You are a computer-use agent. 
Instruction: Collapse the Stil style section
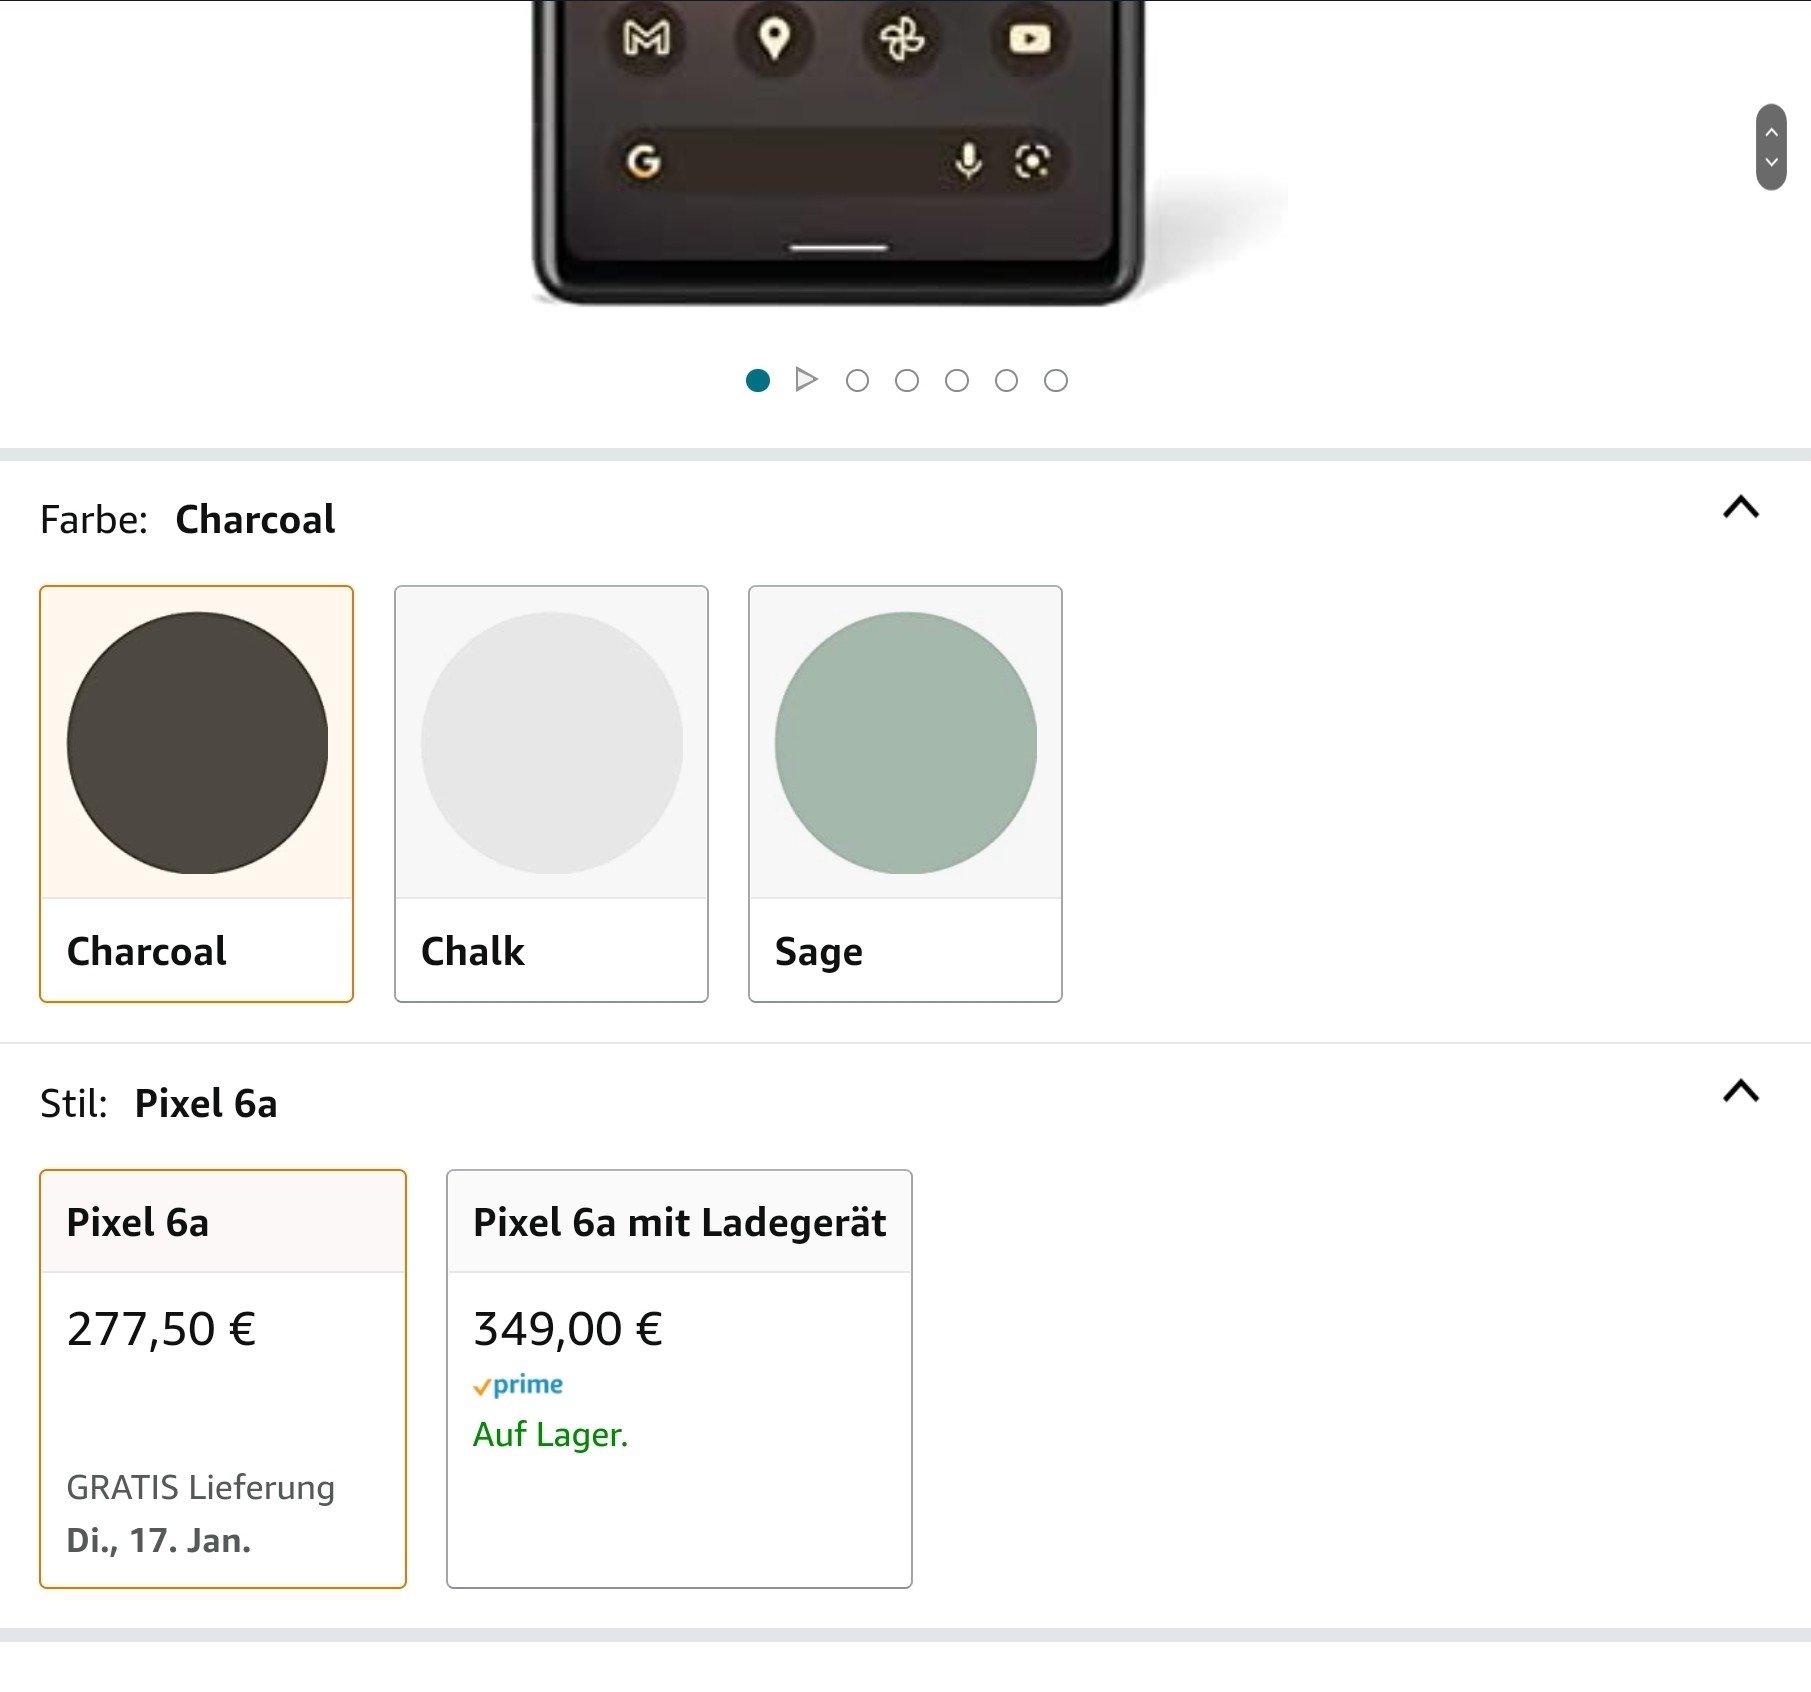point(1740,1091)
